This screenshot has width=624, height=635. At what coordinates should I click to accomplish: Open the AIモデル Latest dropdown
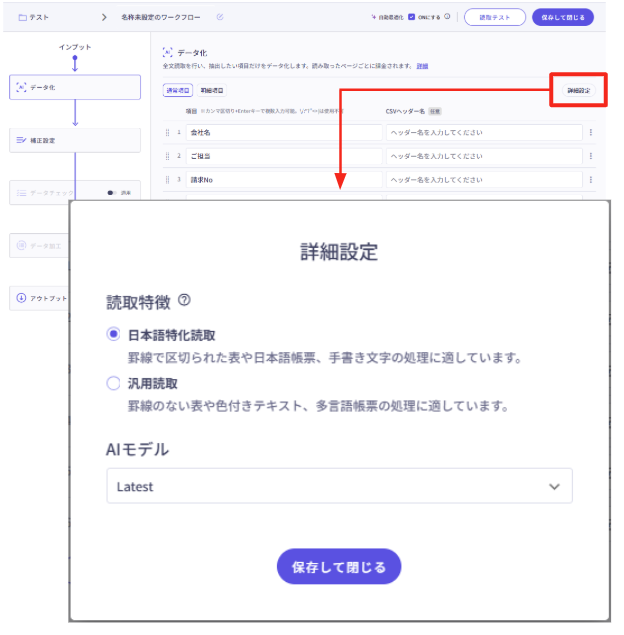point(339,486)
